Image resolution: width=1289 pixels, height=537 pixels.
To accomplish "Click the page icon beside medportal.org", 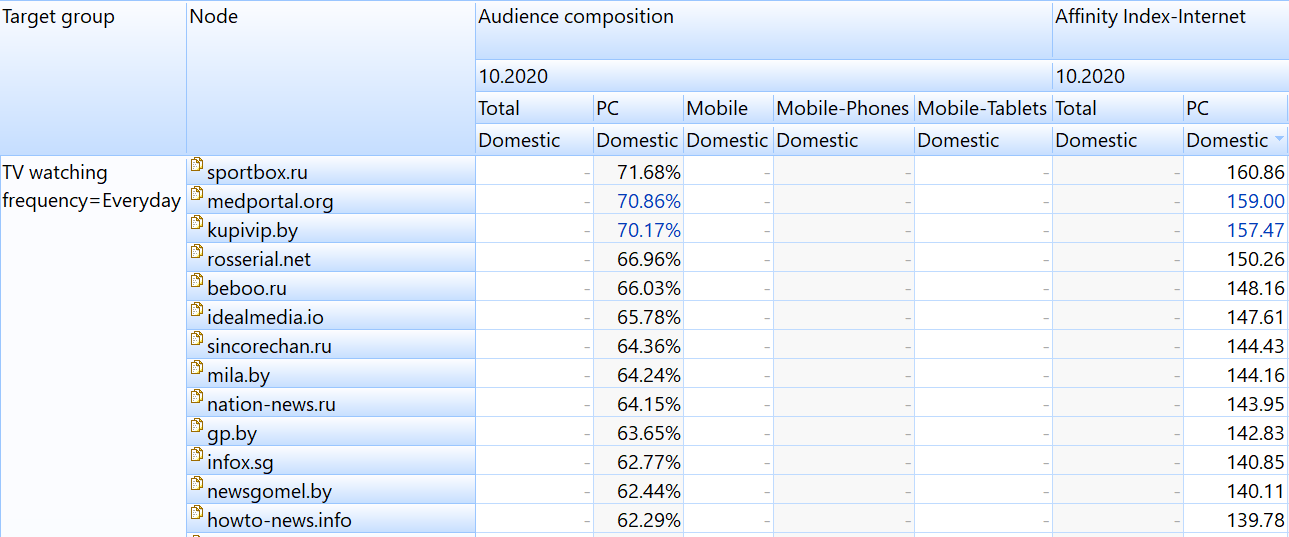I will pos(197,194).
